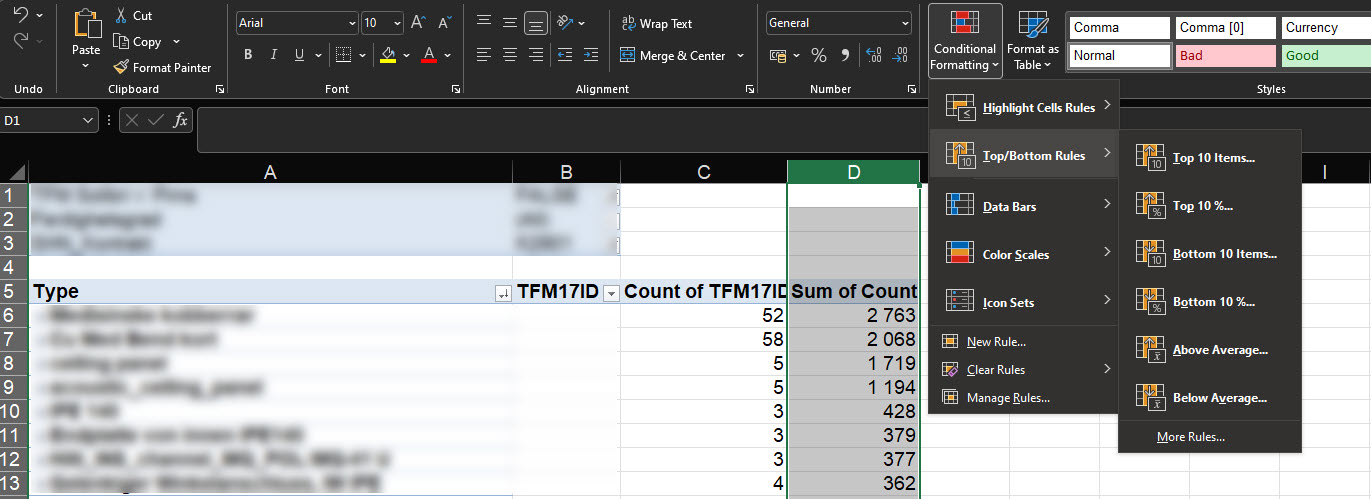Click the Fill Color bucket icon
This screenshot has height=499, width=1371.
point(389,55)
